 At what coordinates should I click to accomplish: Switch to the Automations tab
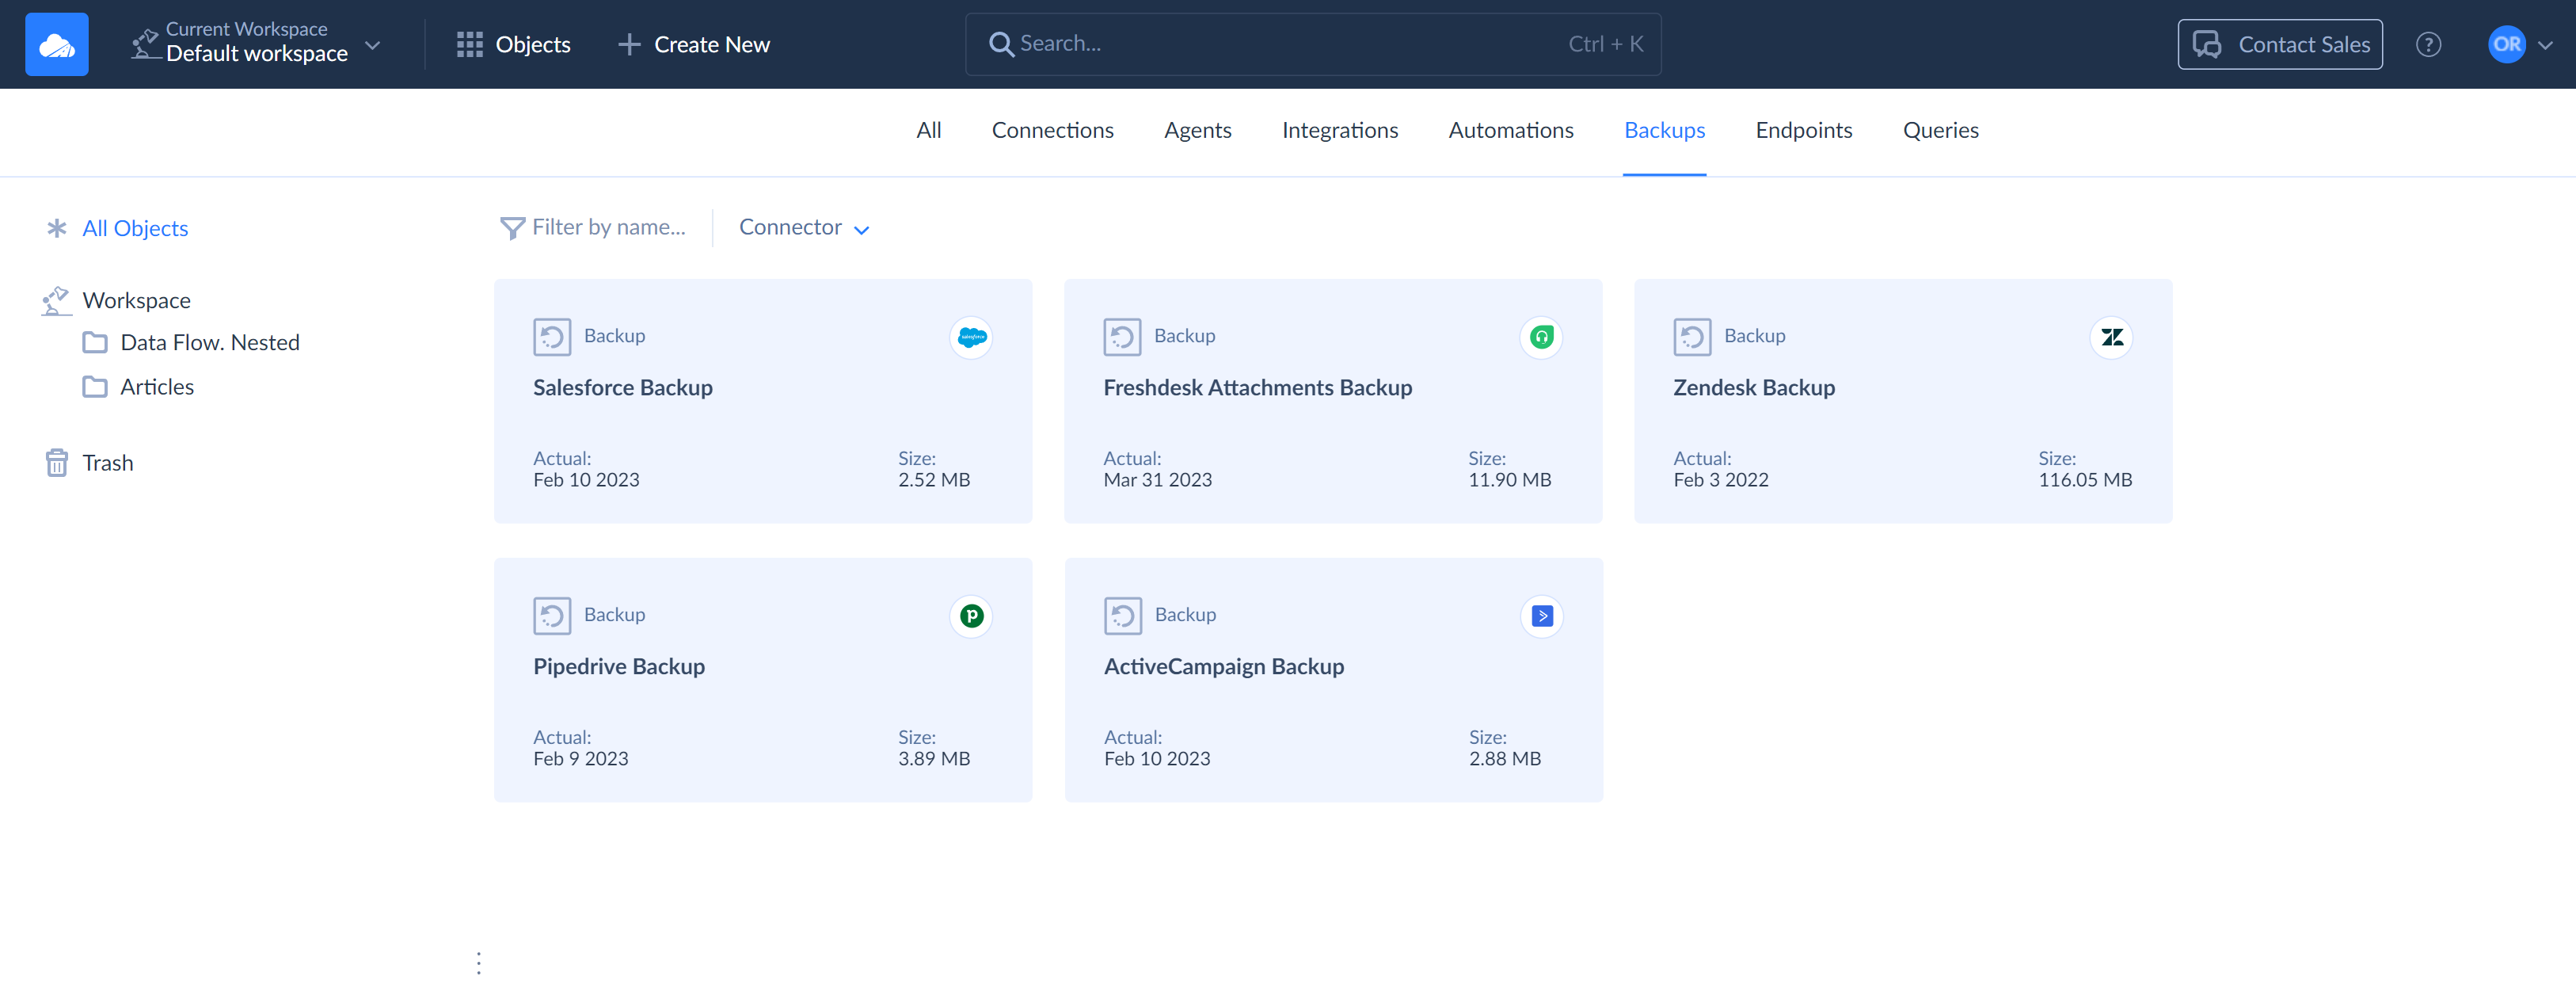click(1510, 130)
